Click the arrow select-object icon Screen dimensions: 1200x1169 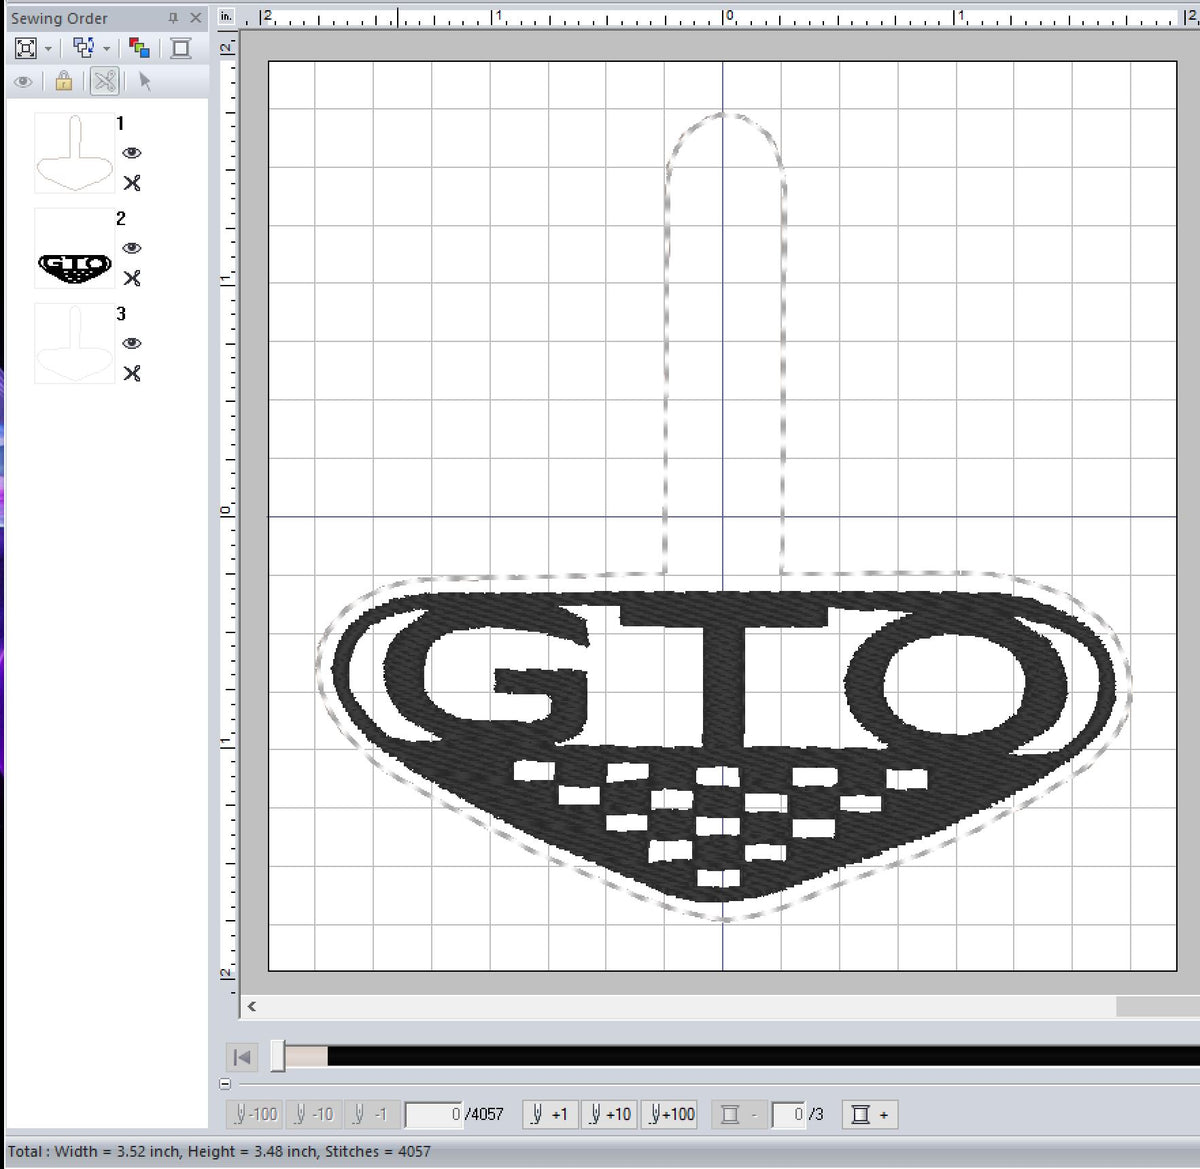[x=145, y=82]
